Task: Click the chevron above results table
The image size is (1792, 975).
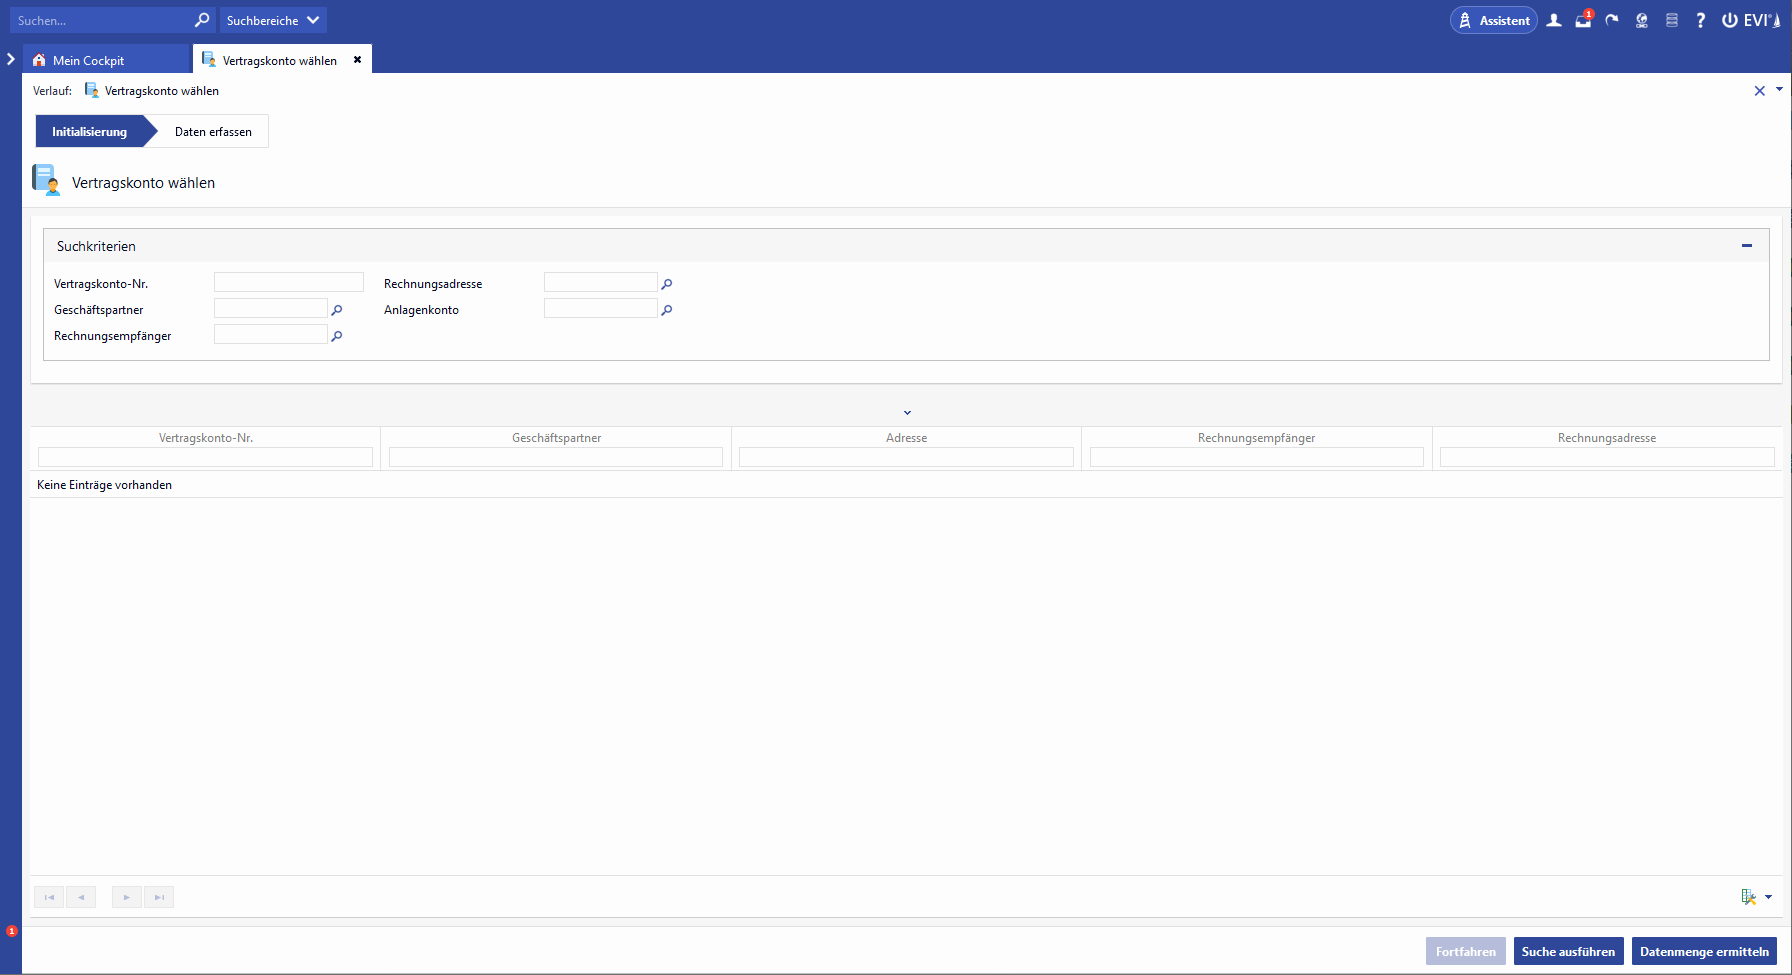Action: [907, 412]
